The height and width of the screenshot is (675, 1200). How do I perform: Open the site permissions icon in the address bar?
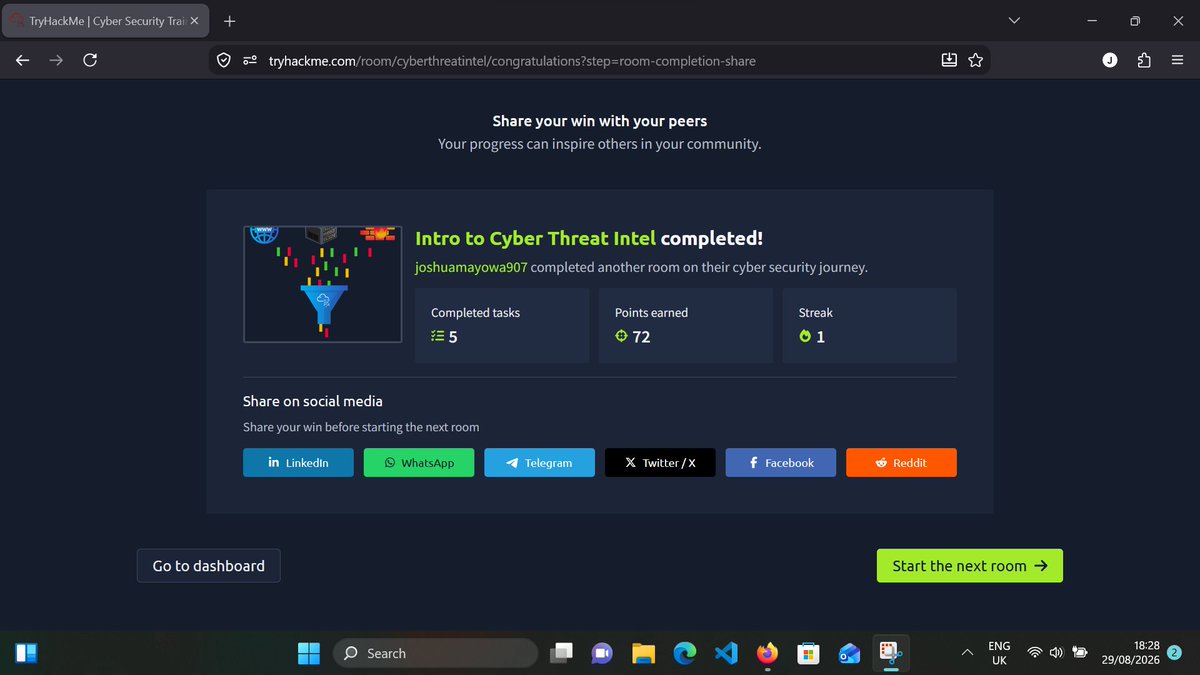coord(250,61)
